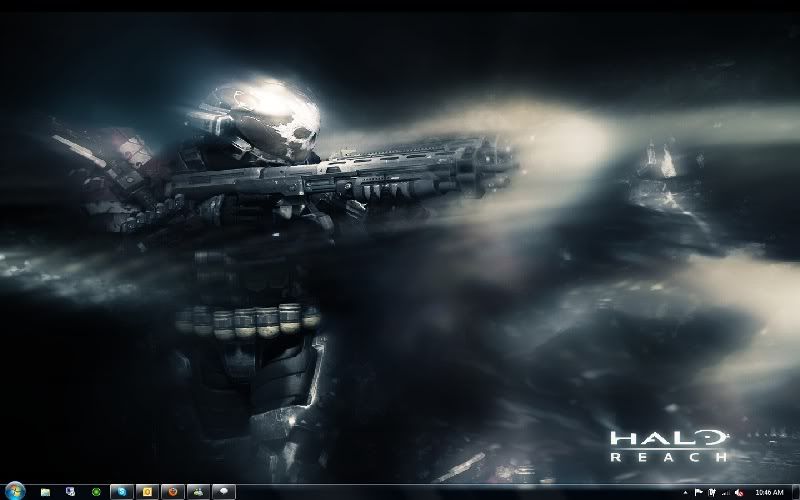Open the Windows Start menu
800x500 pixels.
pyautogui.click(x=15, y=492)
